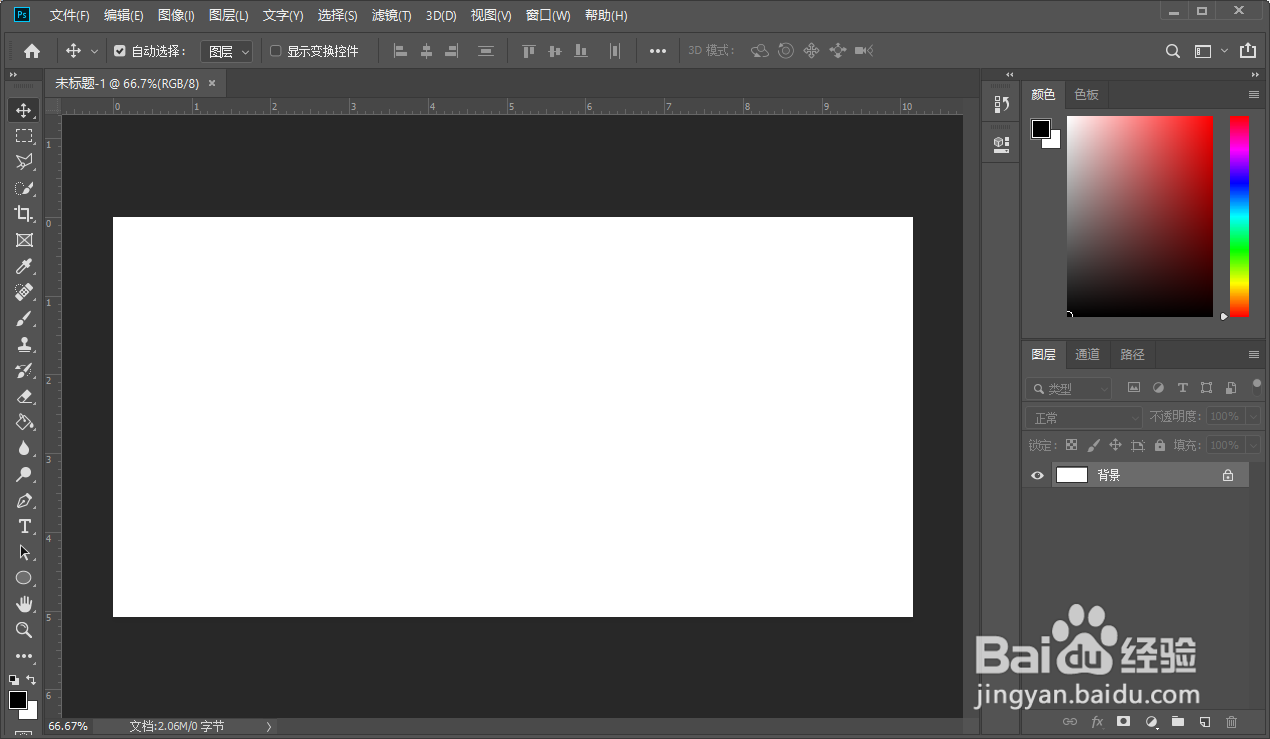Open the layer styles fx menu

click(1097, 721)
